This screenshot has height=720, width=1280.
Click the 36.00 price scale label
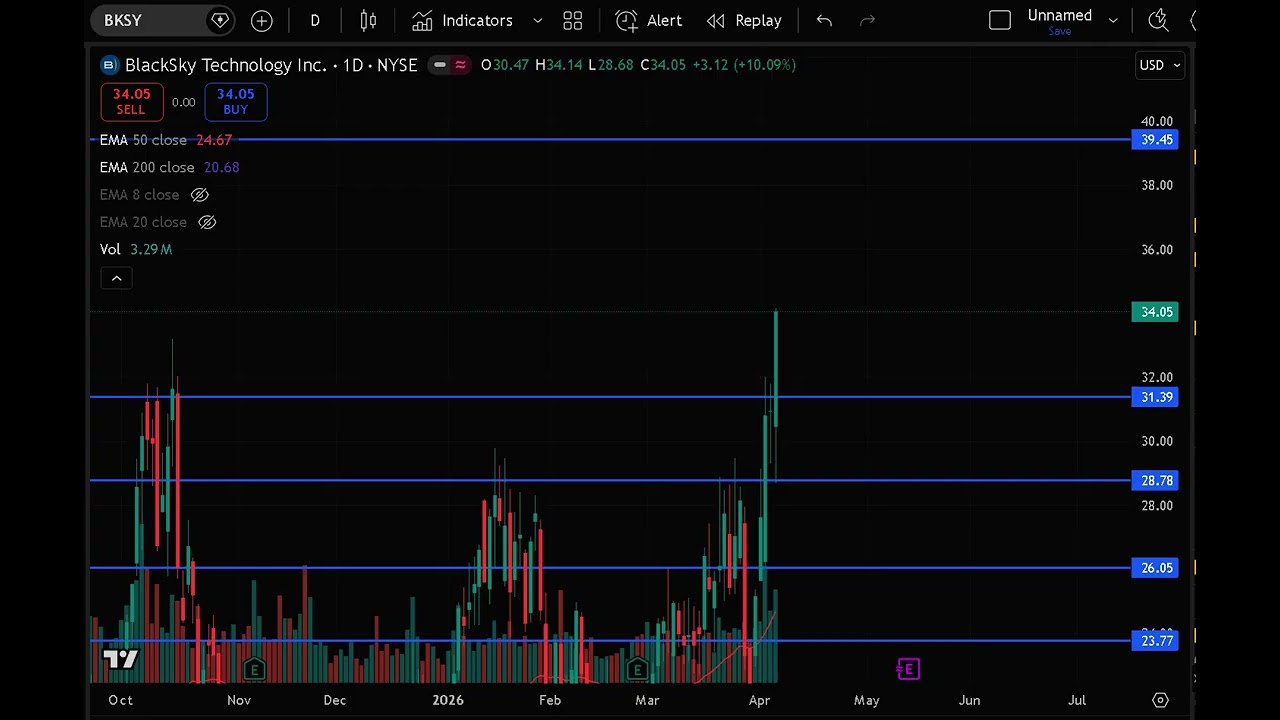1157,250
